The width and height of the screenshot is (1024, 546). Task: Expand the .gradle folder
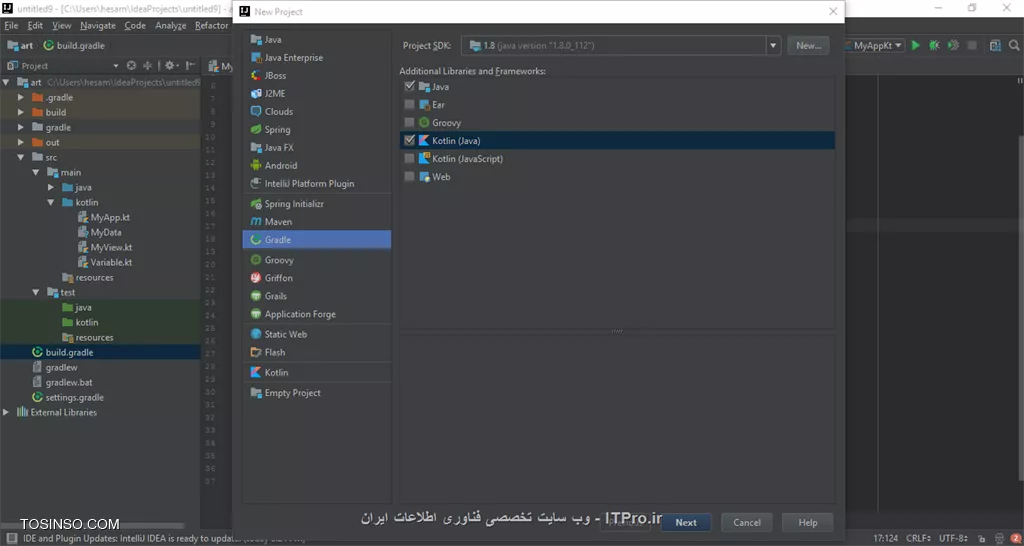point(21,97)
